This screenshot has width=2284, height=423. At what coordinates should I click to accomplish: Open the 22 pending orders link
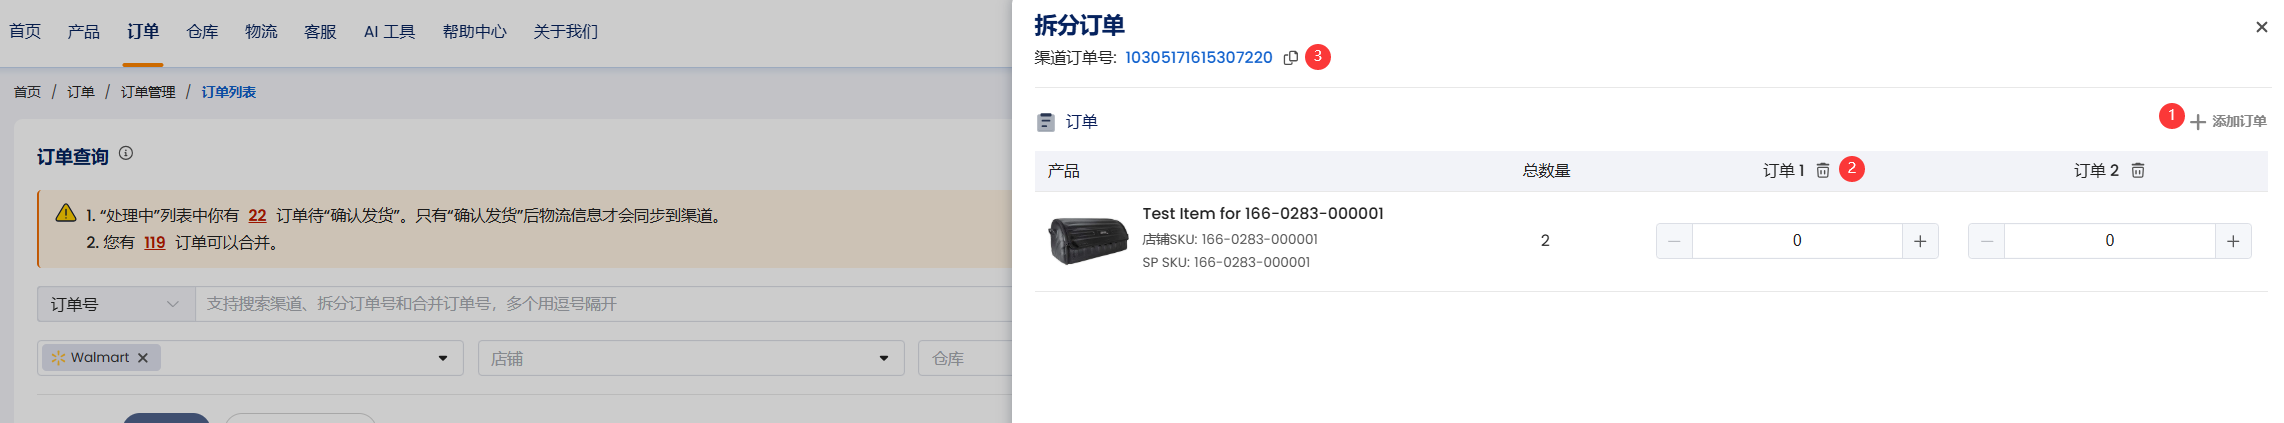[257, 216]
